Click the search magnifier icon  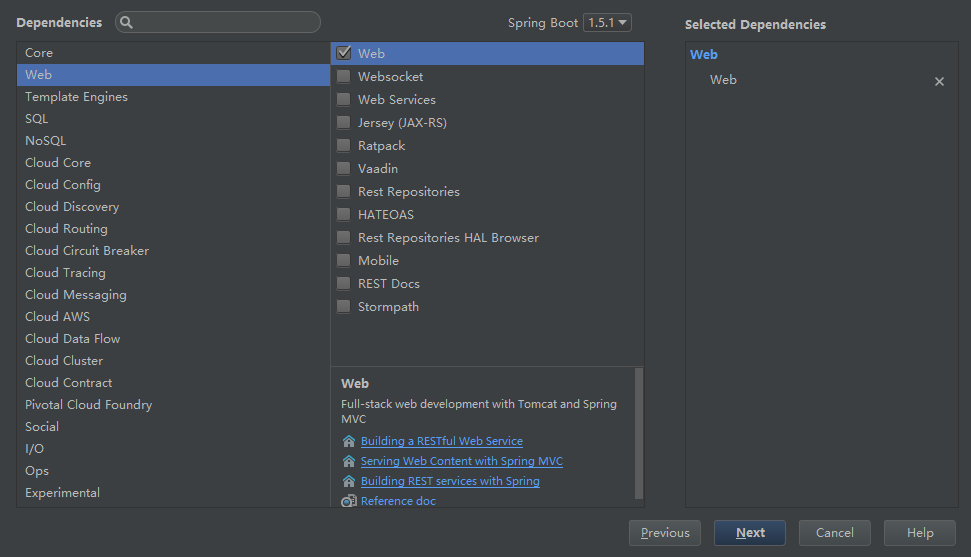pyautogui.click(x=126, y=22)
